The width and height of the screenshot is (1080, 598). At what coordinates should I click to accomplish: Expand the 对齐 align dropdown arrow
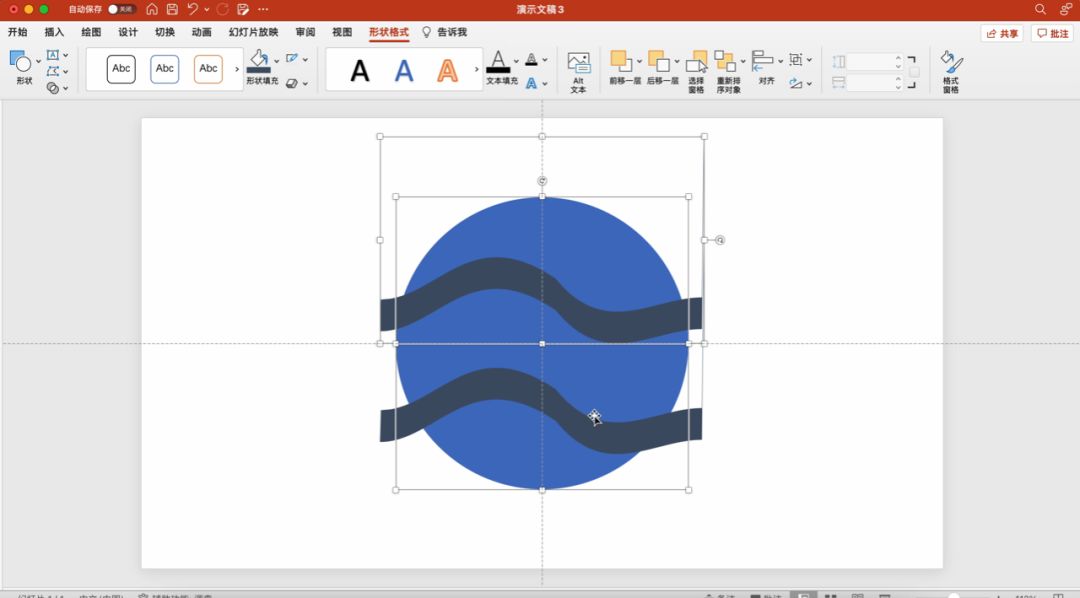(780, 61)
